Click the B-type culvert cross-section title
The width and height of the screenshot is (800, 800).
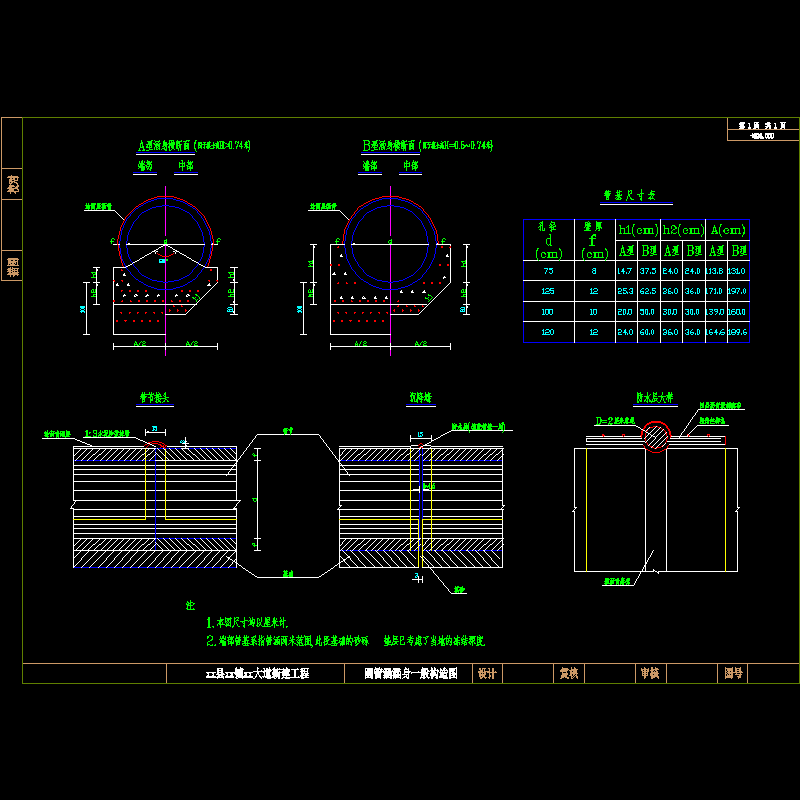coord(428,145)
